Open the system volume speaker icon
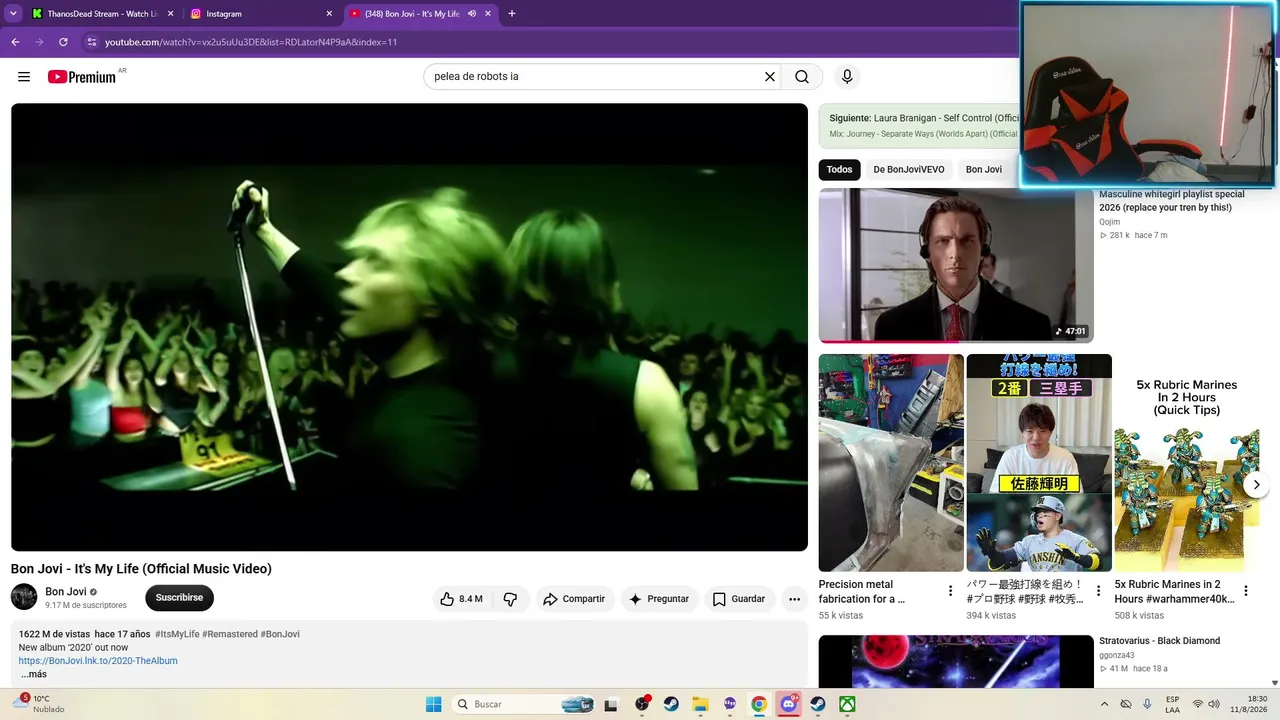 (x=1214, y=704)
